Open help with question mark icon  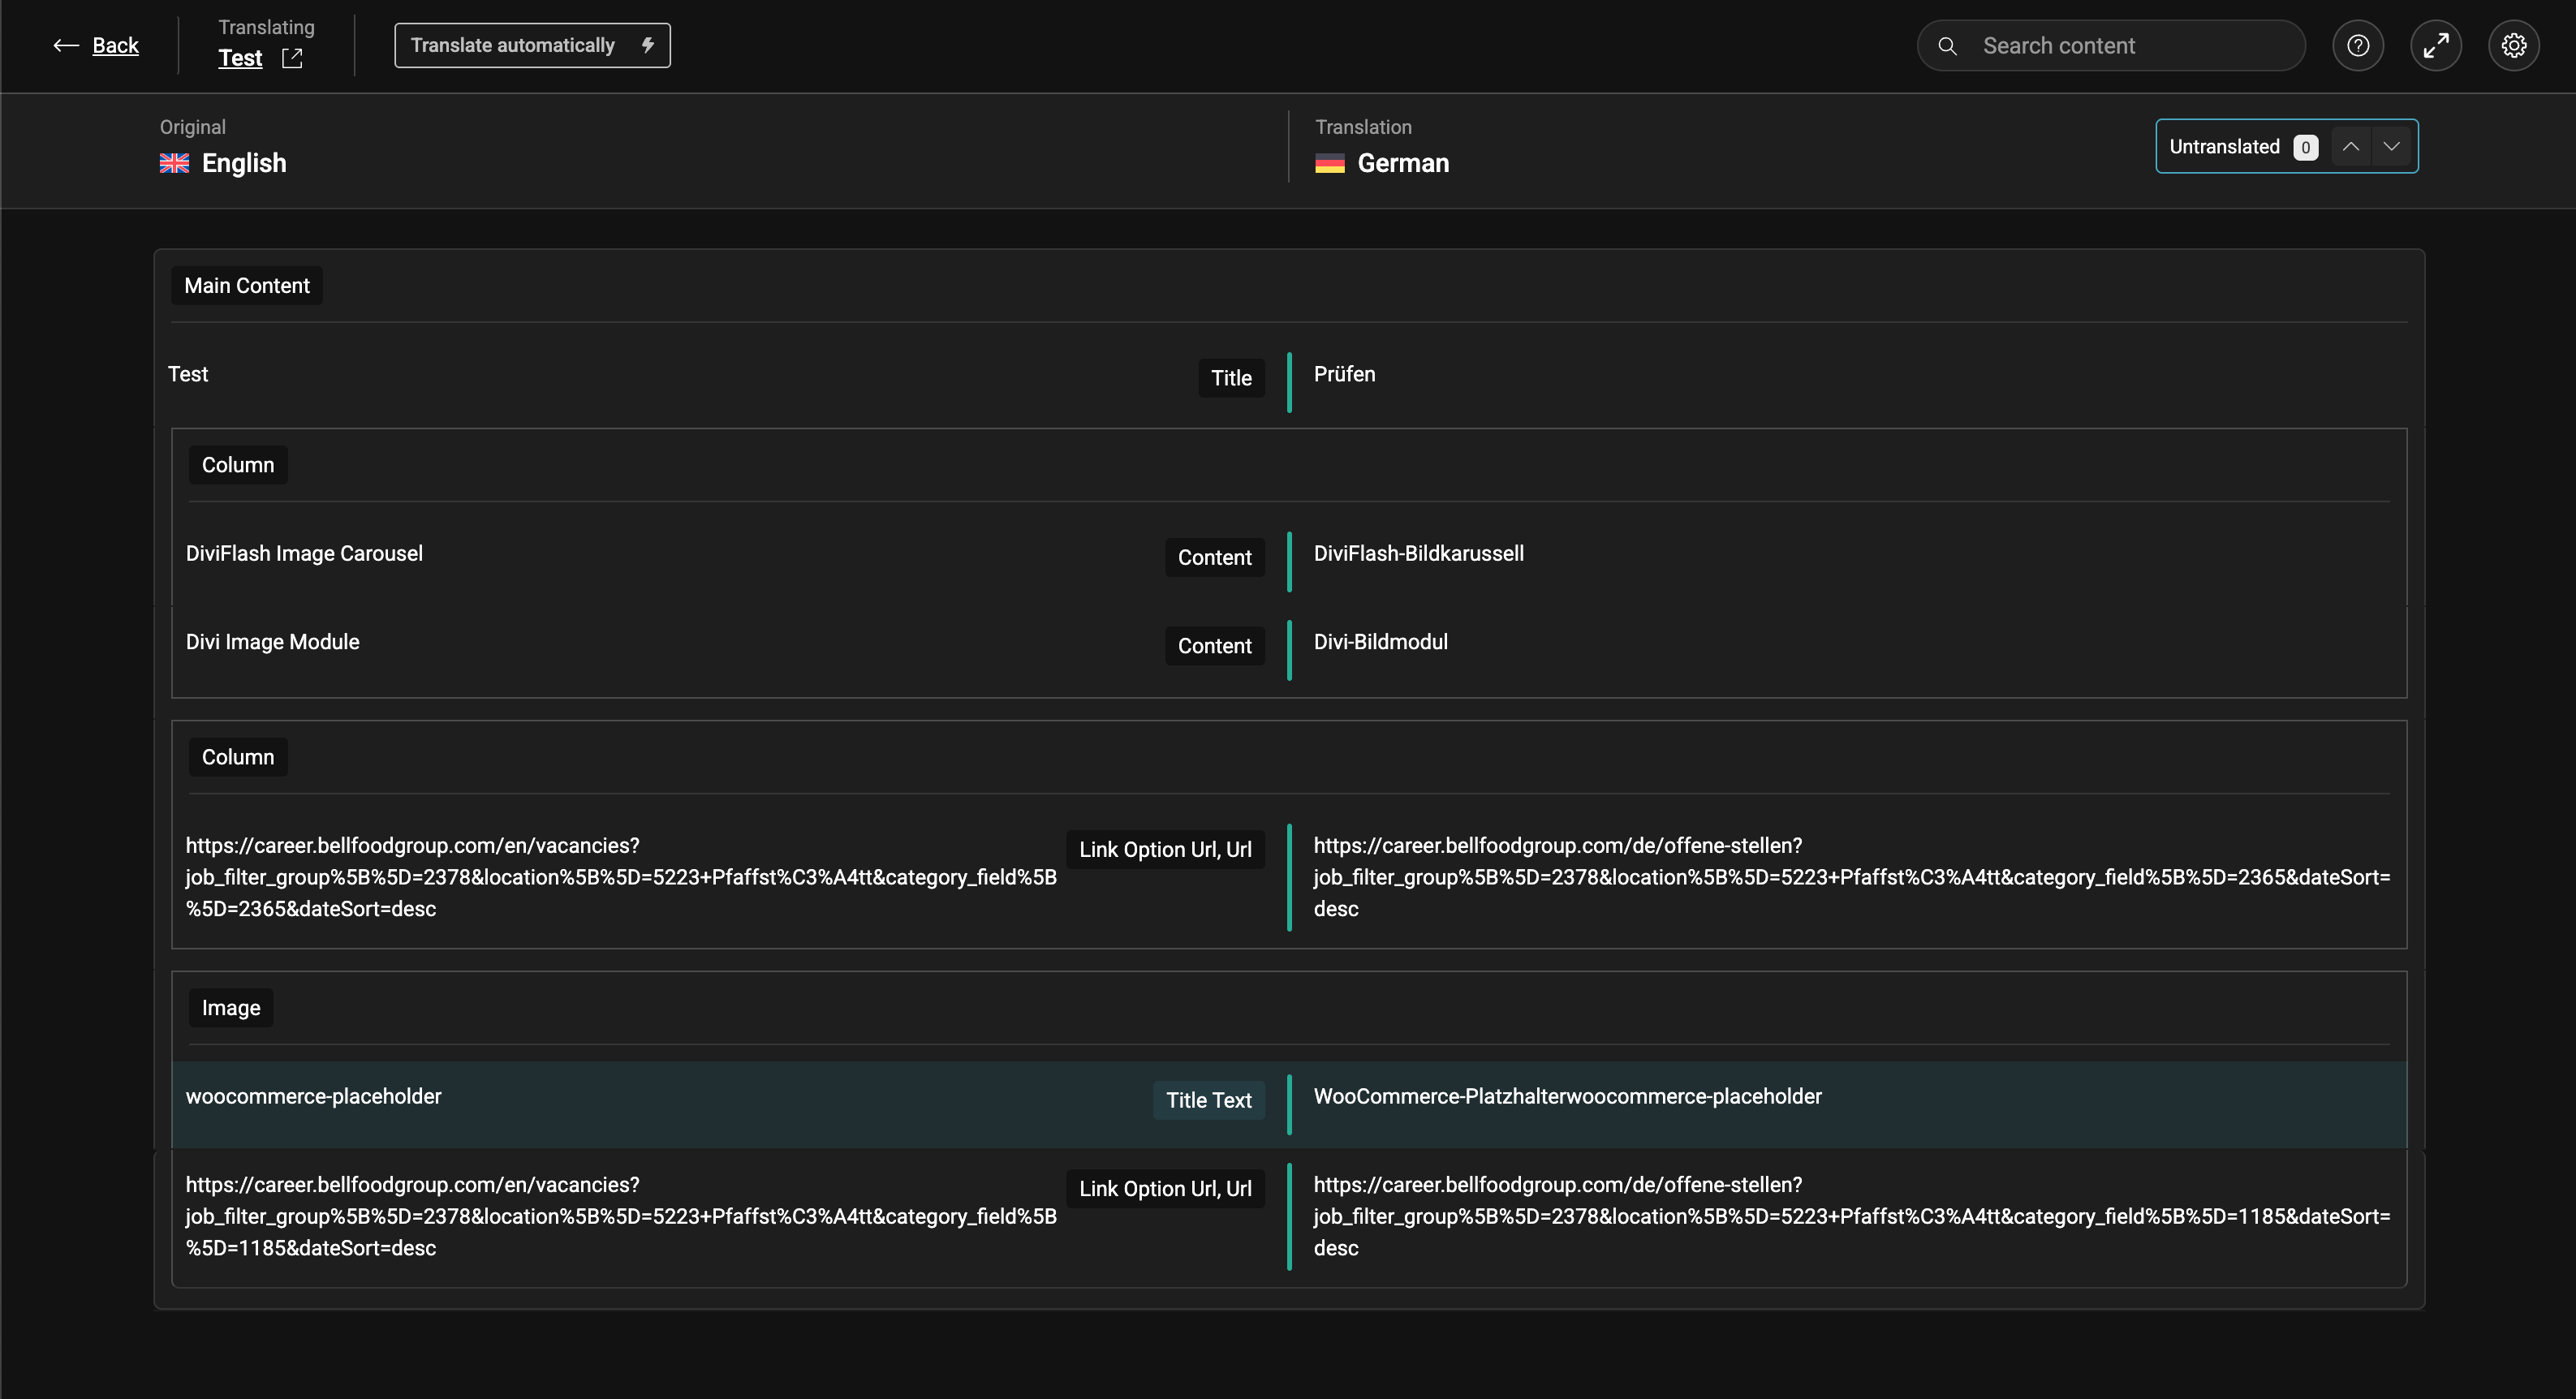[x=2358, y=46]
